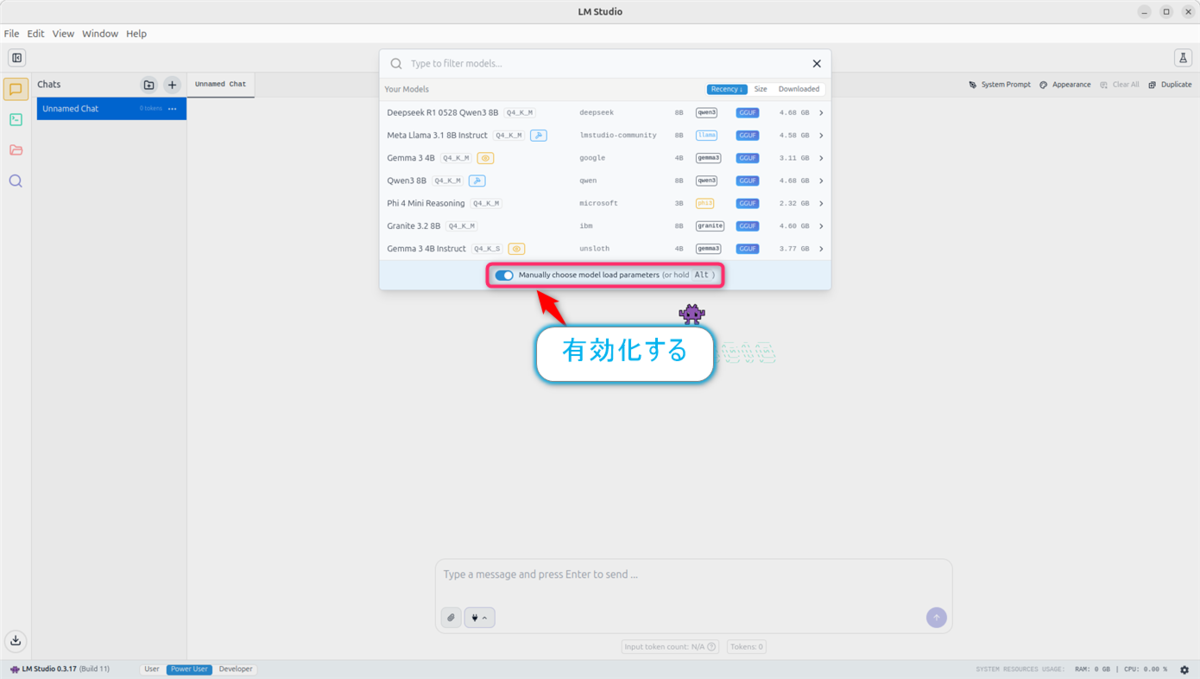This screenshot has height=679, width=1200.
Task: Open the My Models folder icon
Action: click(16, 150)
